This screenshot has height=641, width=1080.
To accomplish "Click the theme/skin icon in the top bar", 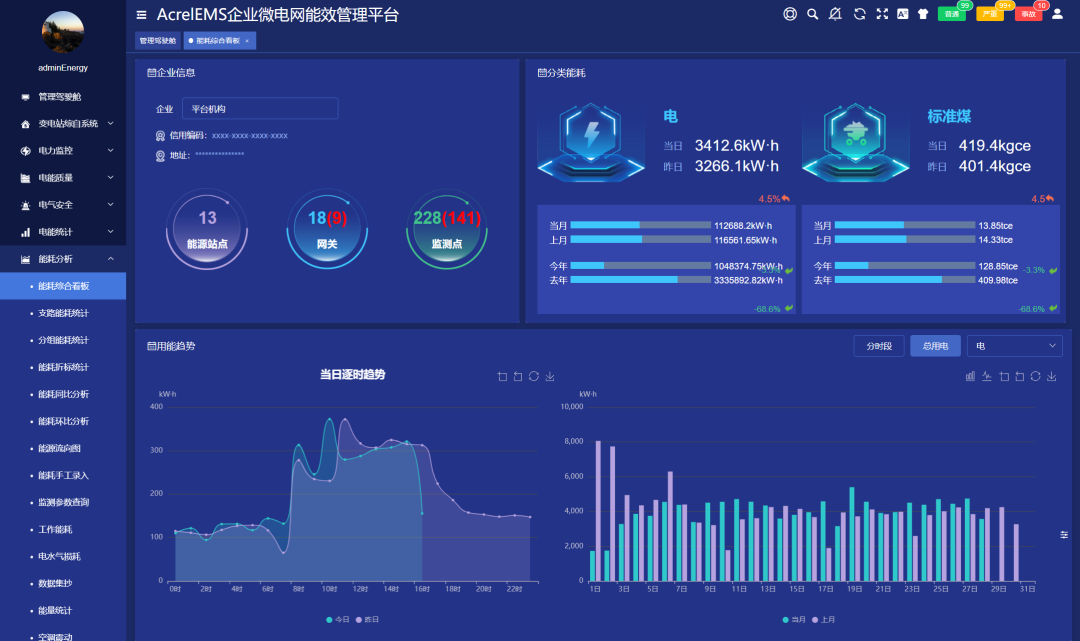I will [923, 14].
